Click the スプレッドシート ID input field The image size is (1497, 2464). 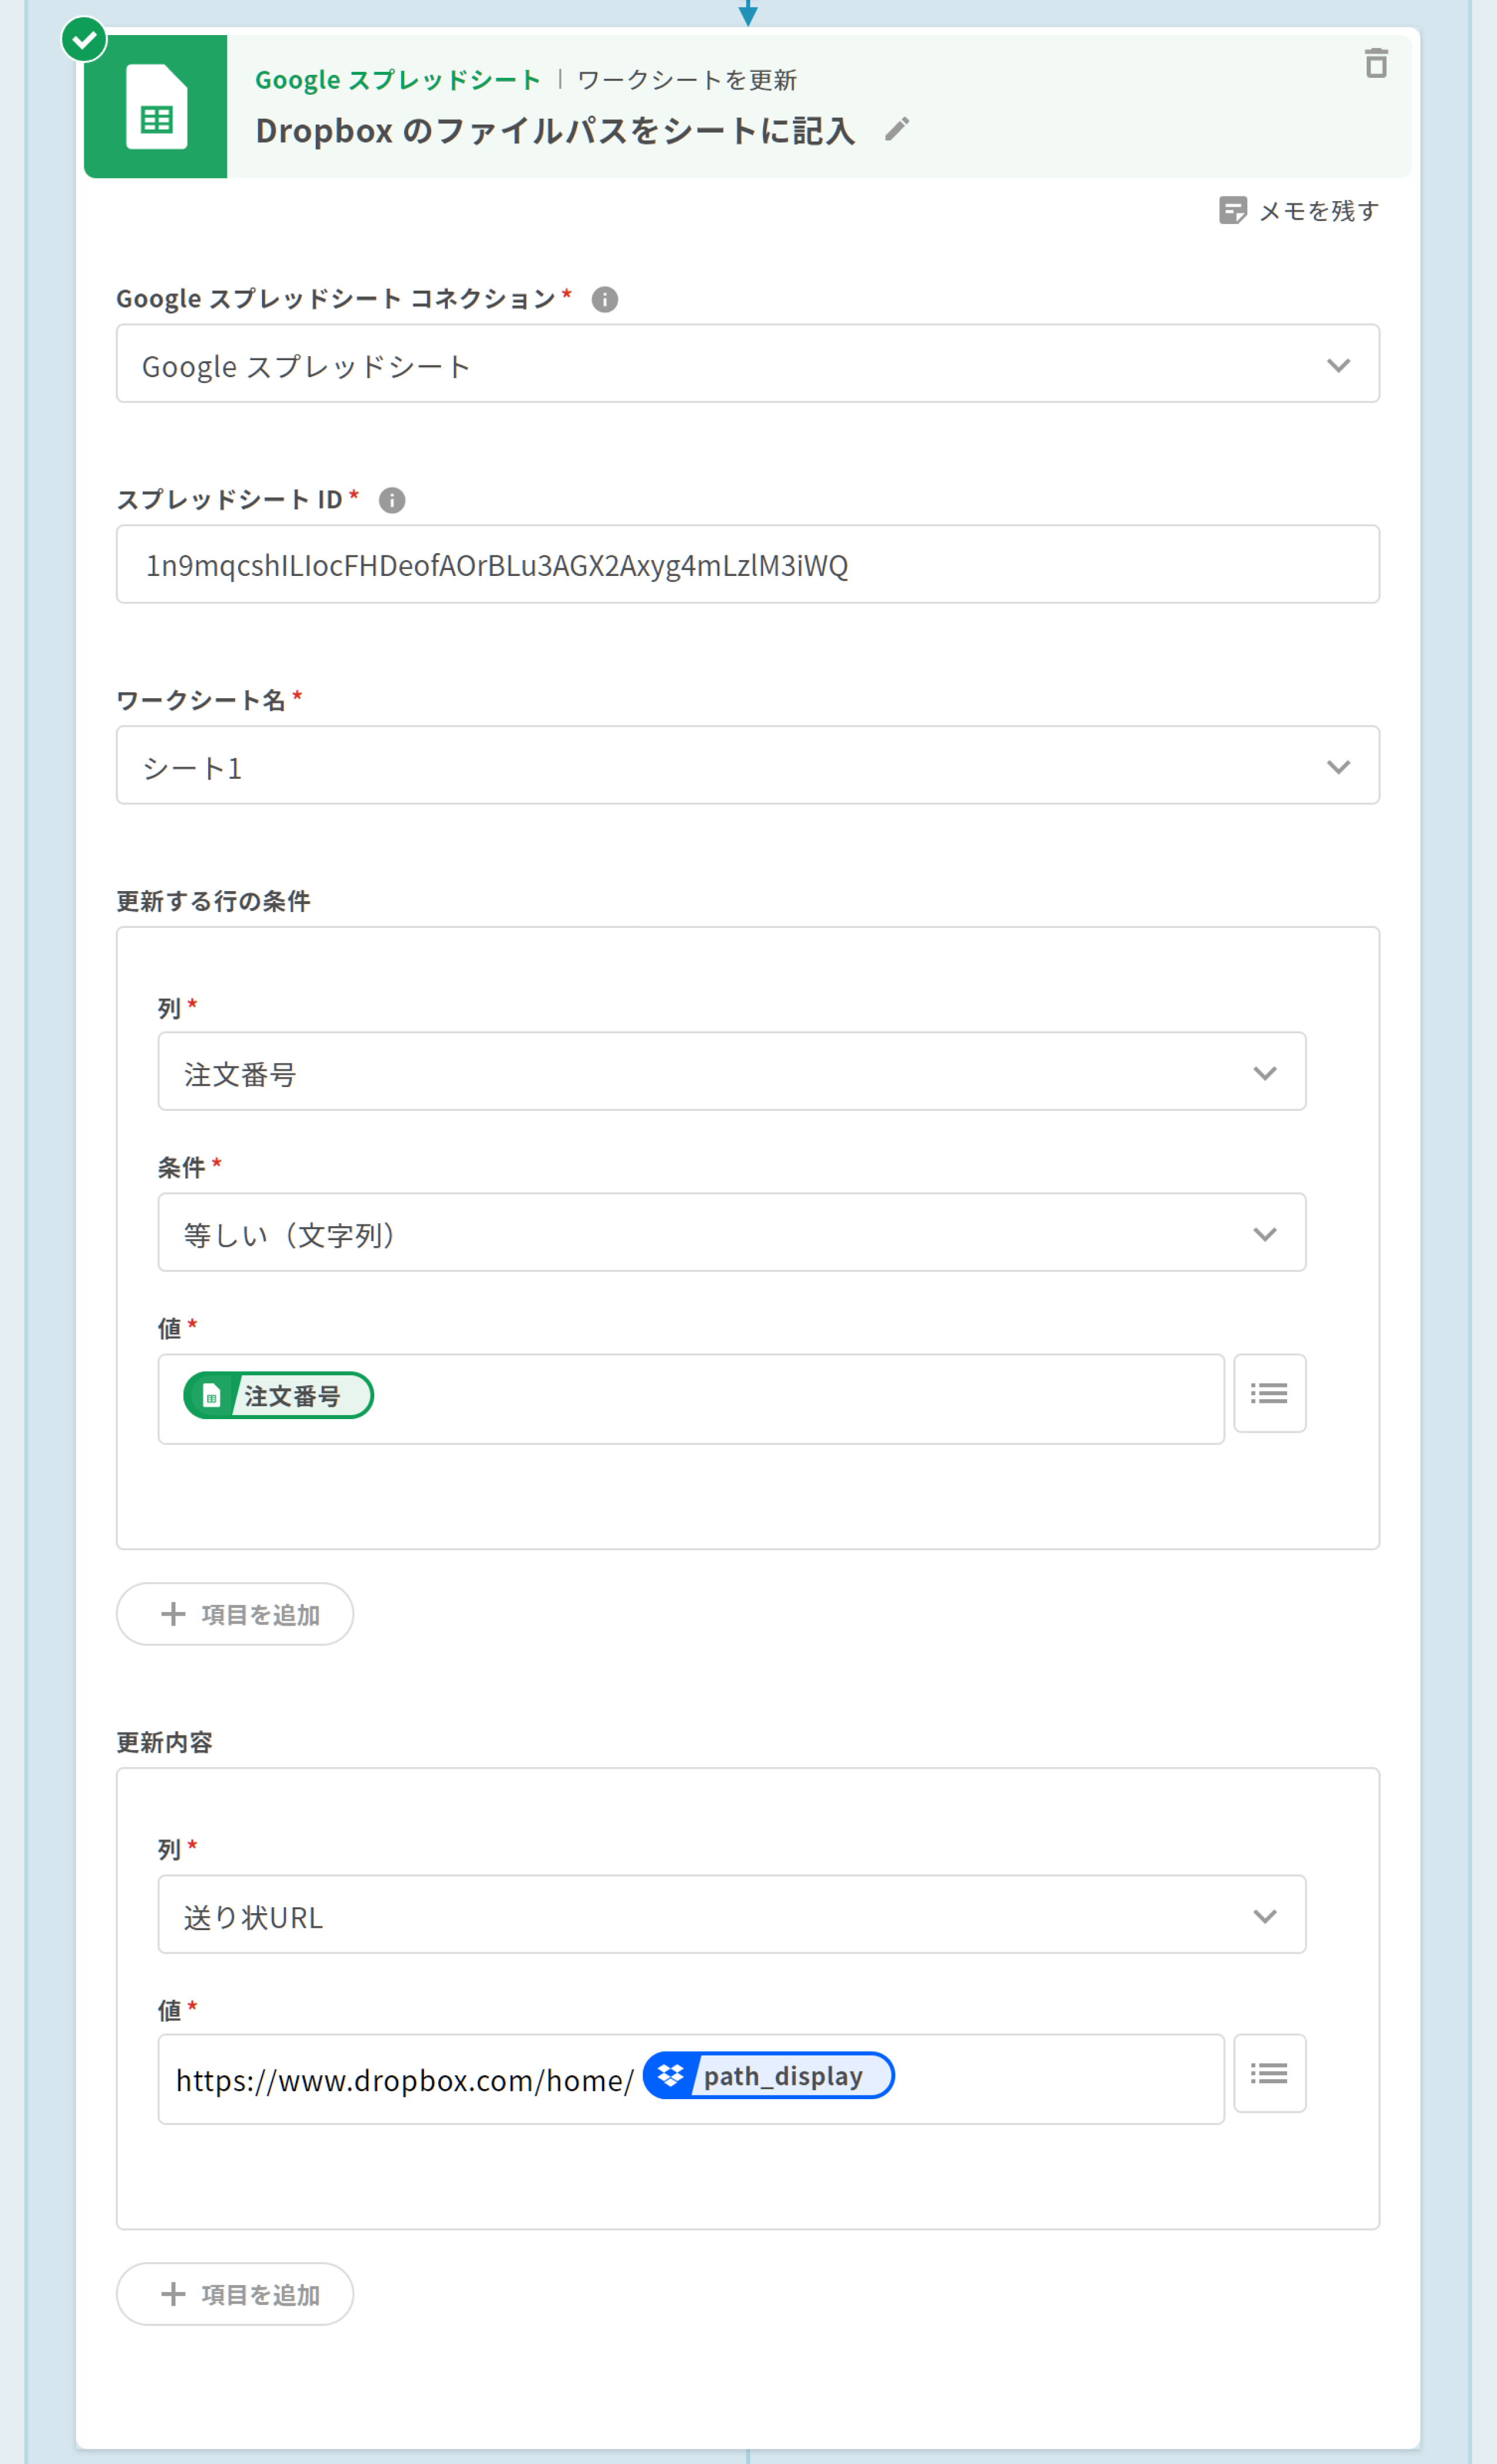click(x=747, y=565)
